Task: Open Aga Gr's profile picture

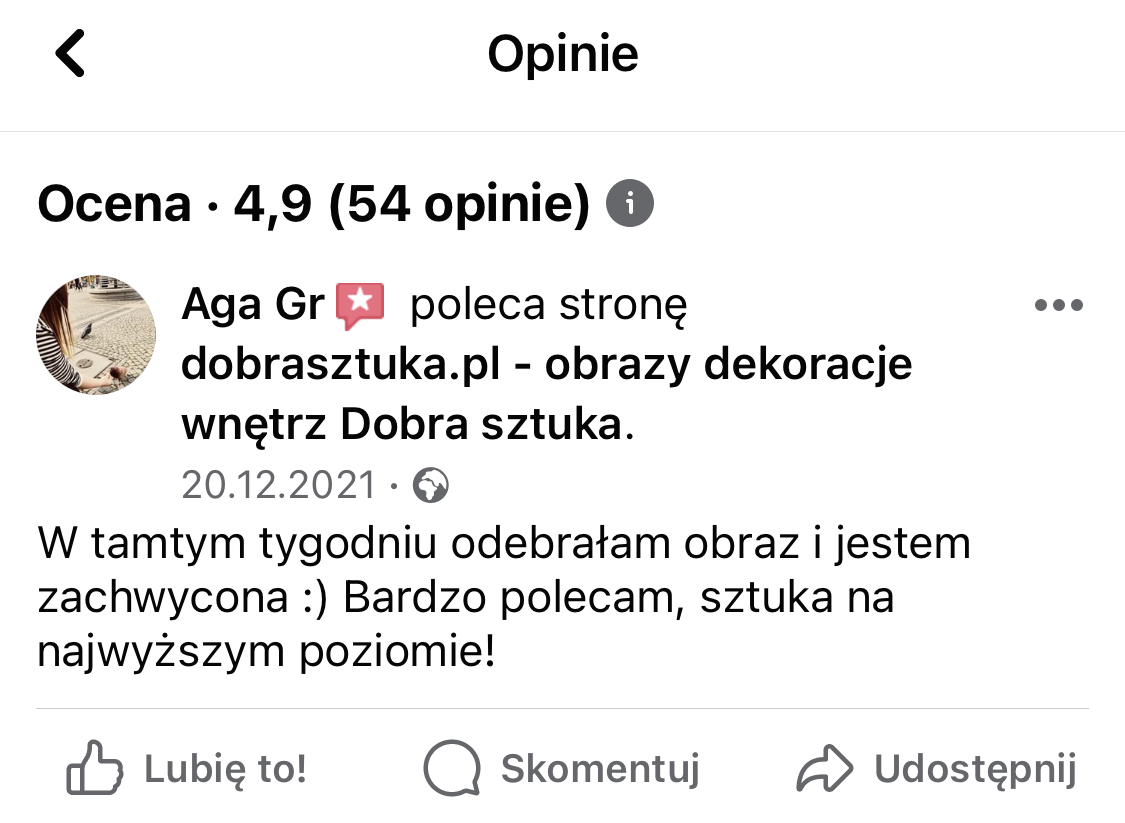Action: (x=96, y=336)
